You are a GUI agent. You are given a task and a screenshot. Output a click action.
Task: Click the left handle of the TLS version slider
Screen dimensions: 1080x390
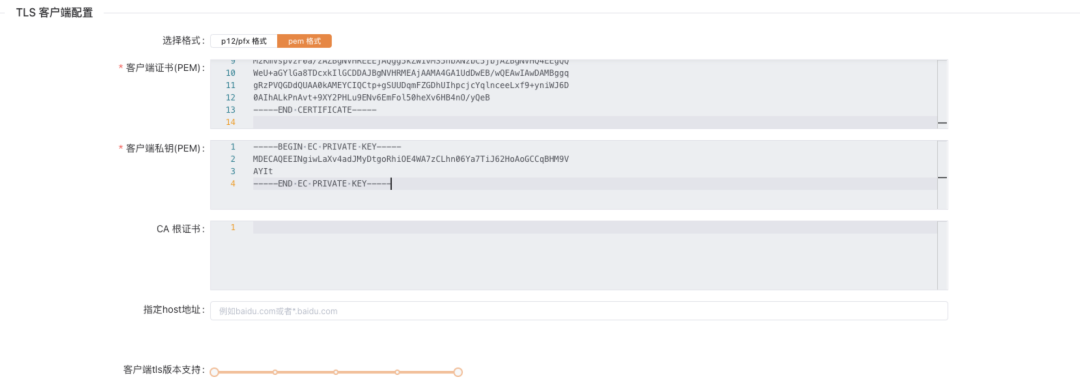point(214,372)
